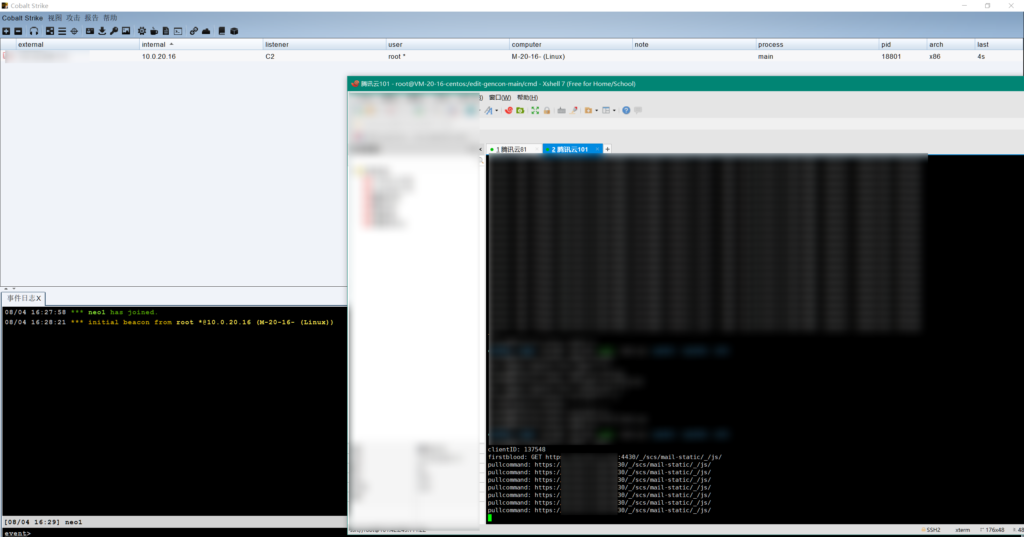Click the SSH2 status bar entry
The width and height of the screenshot is (1024, 537).
(933, 530)
